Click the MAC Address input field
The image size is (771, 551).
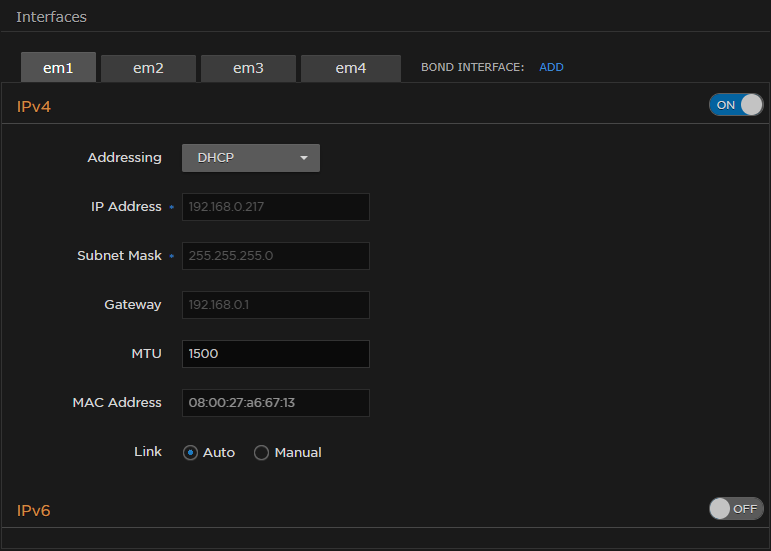tap(276, 403)
